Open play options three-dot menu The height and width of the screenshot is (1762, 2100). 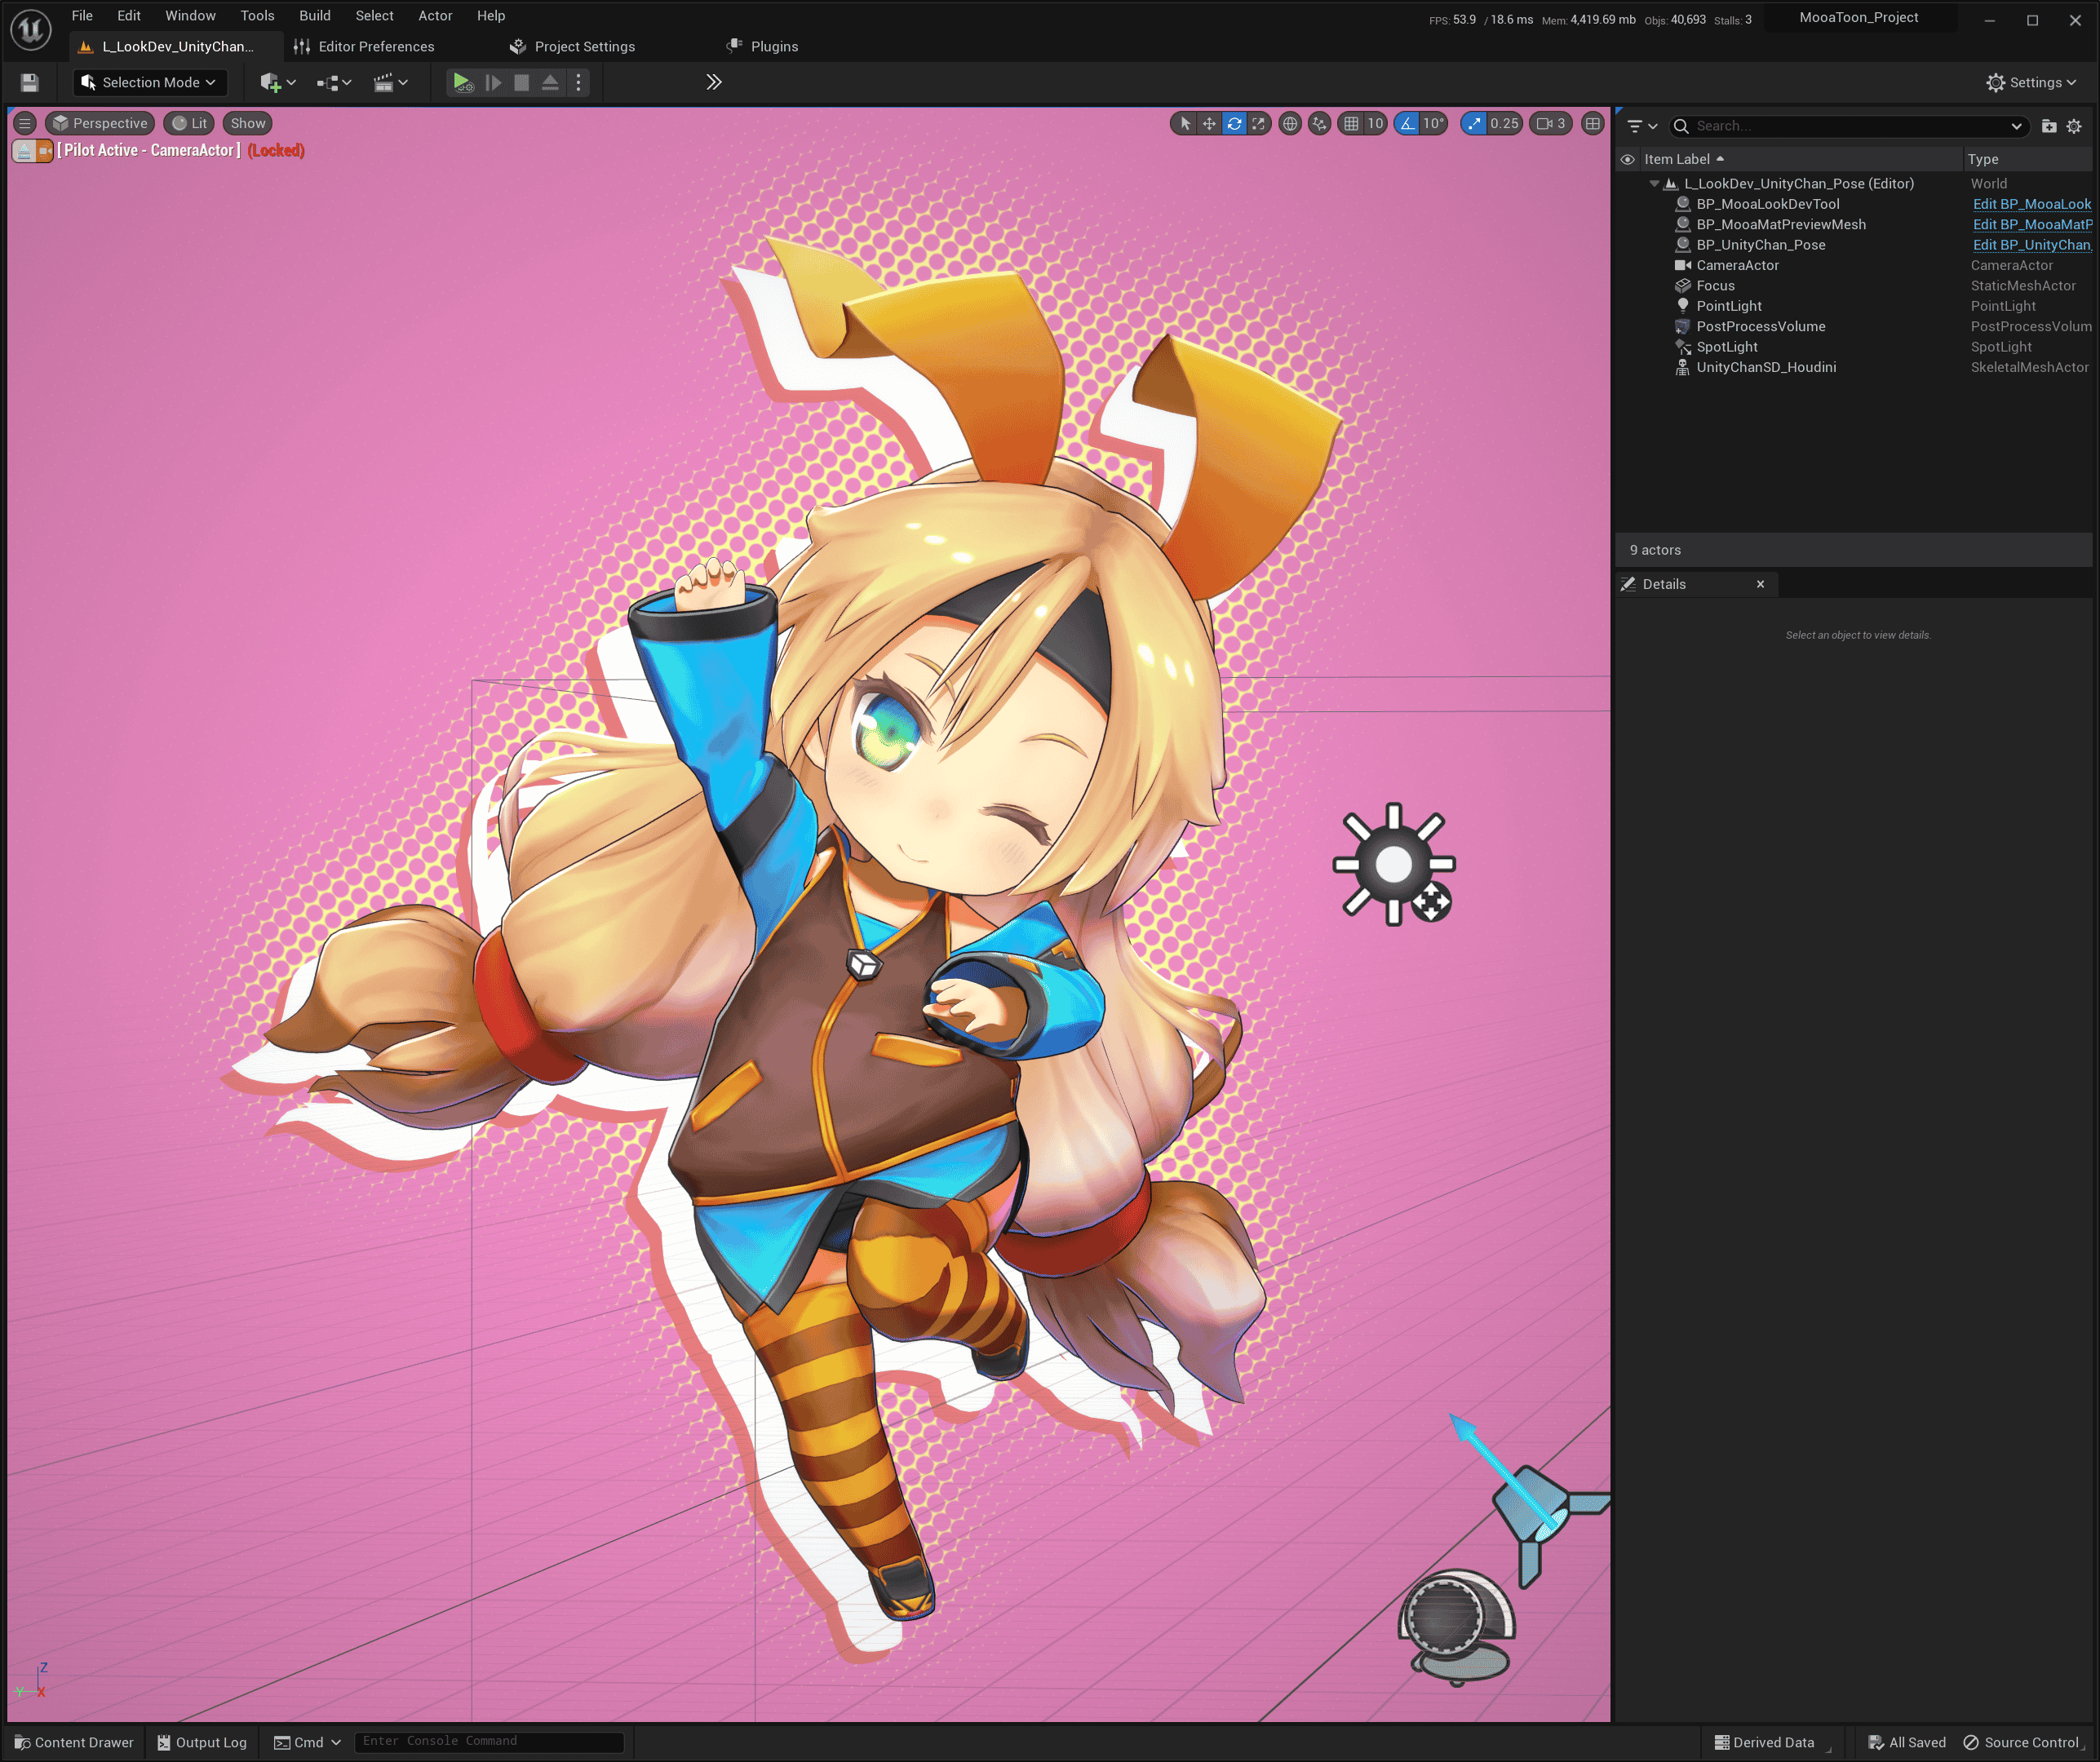(578, 82)
